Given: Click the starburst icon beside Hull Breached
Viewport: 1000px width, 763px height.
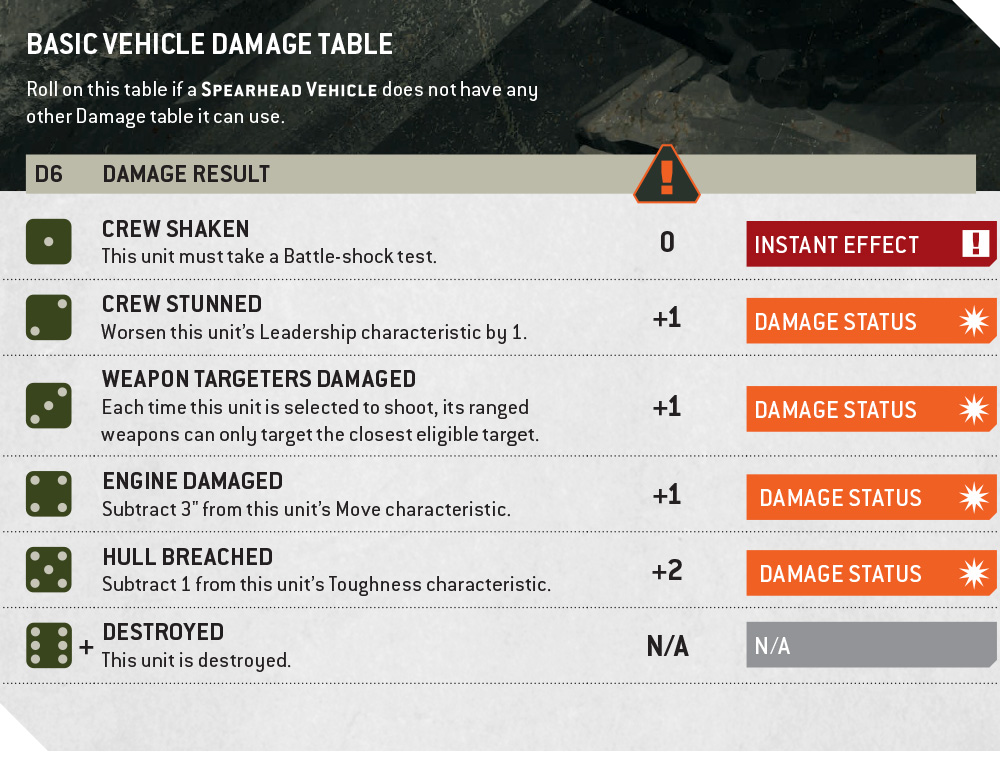Looking at the screenshot, I should [973, 573].
